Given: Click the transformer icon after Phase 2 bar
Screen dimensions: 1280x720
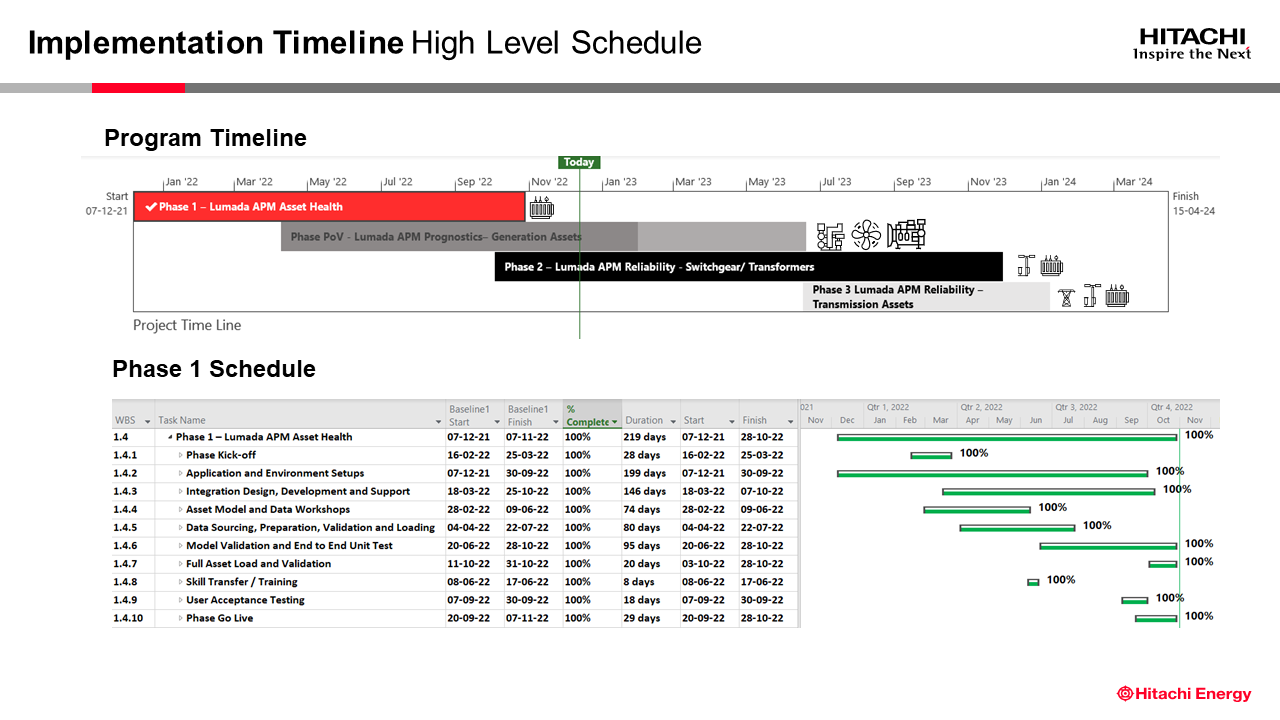Looking at the screenshot, I should (x=1051, y=267).
